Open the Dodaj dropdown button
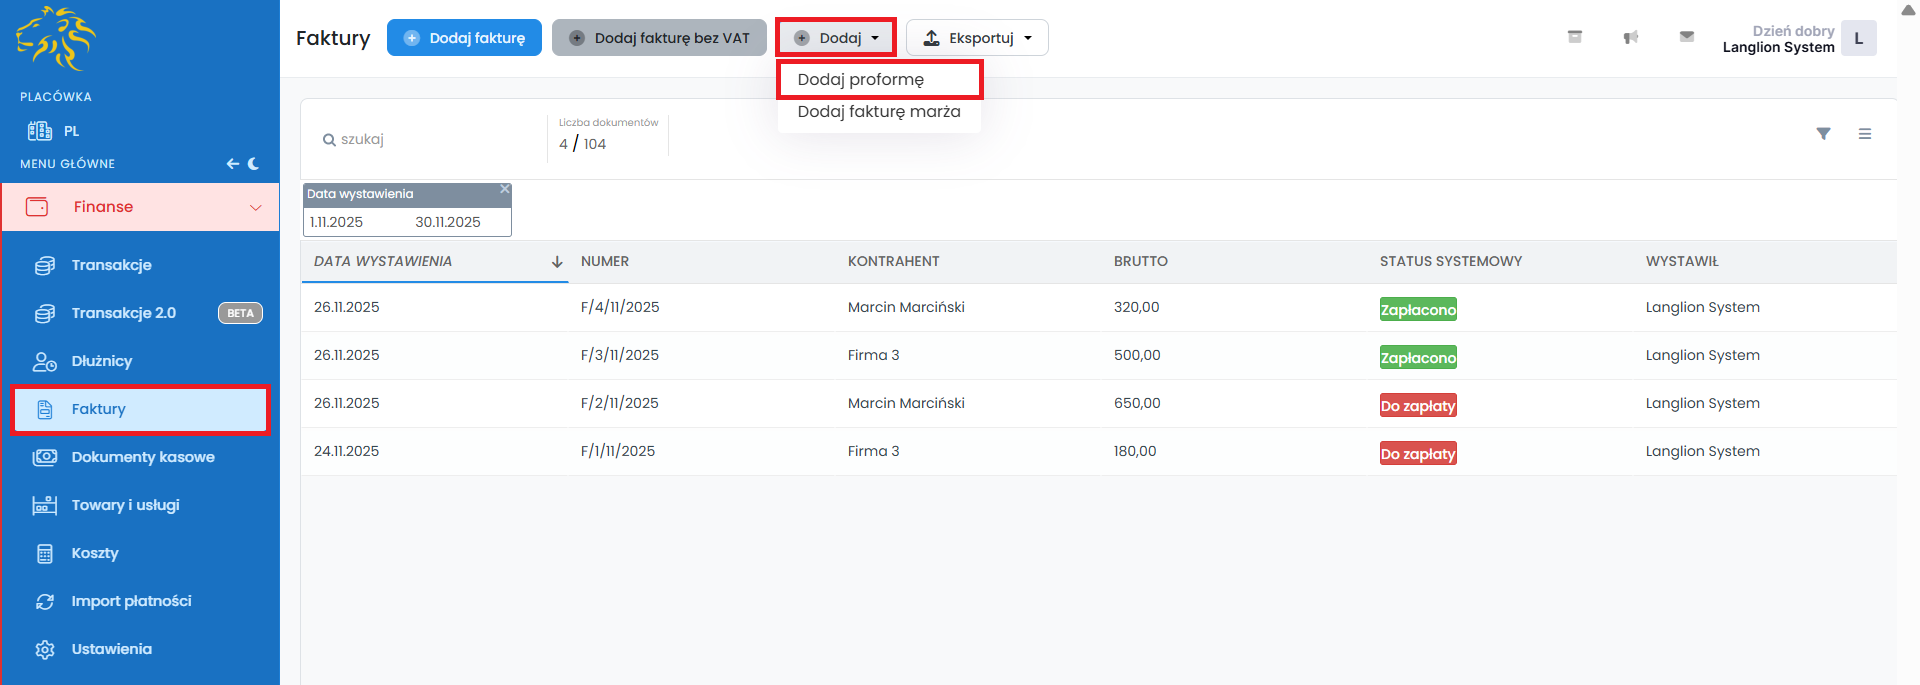1920x685 pixels. (x=836, y=38)
